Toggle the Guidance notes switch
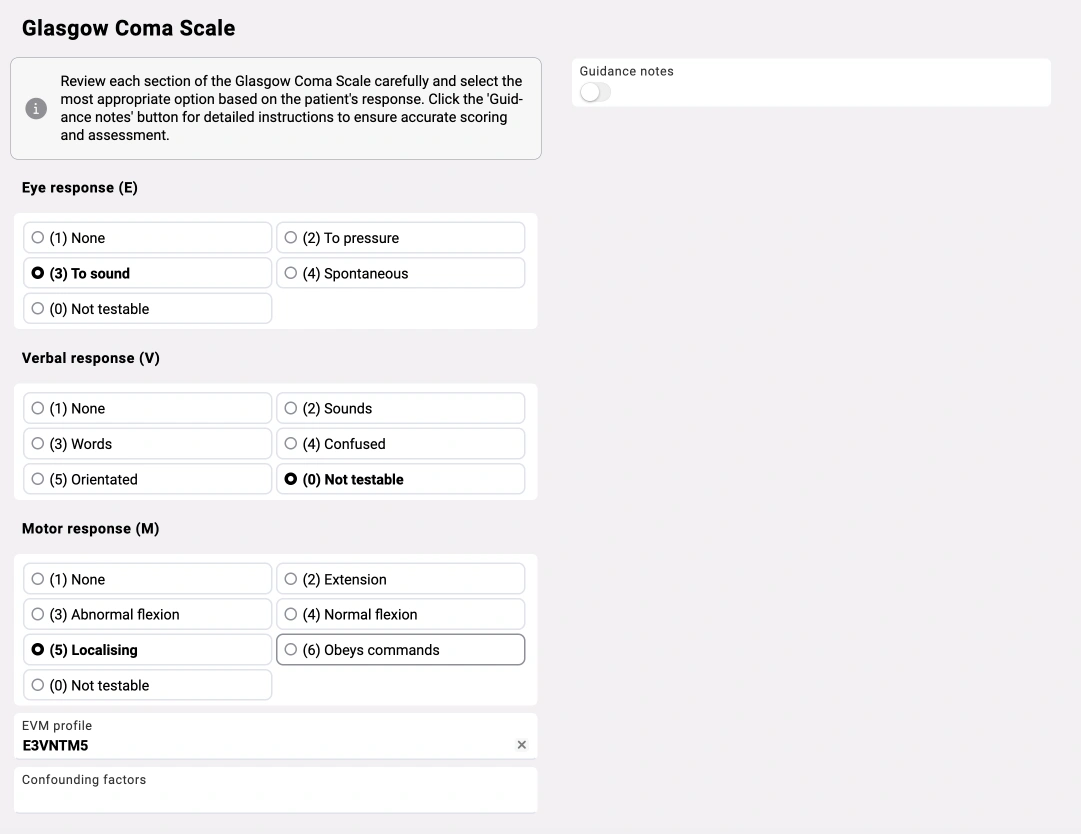The image size is (1081, 834). tap(594, 92)
